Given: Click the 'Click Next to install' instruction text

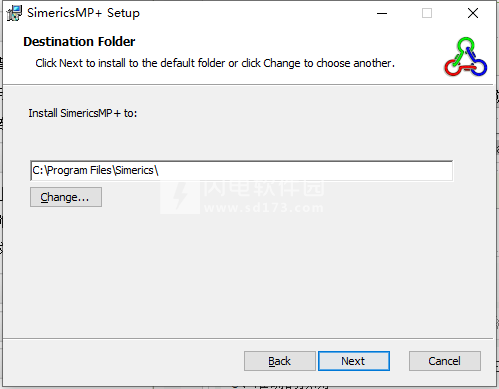Looking at the screenshot, I should [215, 63].
